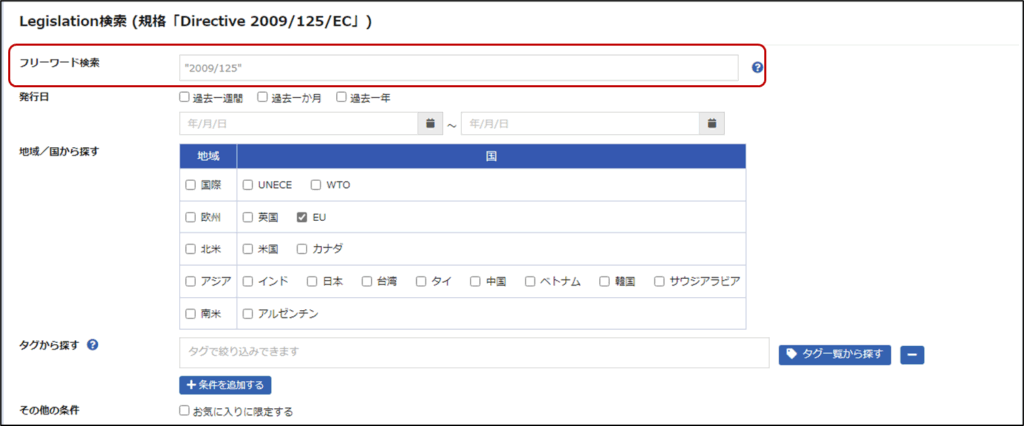The width and height of the screenshot is (1024, 426).
Task: Enable the 過去一か月 date filter
Action: pyautogui.click(x=263, y=97)
